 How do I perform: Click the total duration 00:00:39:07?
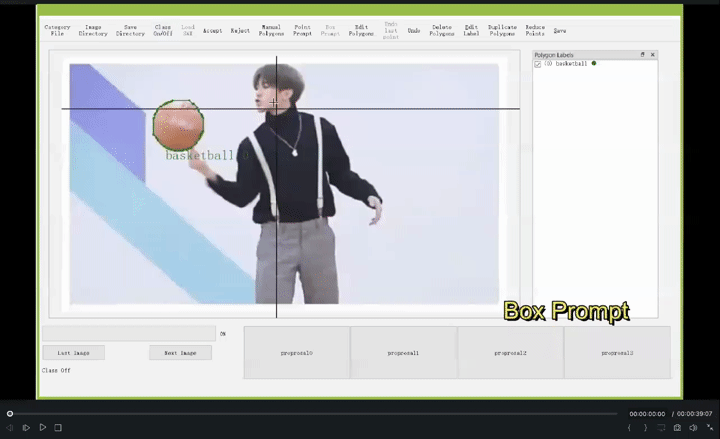[694, 414]
